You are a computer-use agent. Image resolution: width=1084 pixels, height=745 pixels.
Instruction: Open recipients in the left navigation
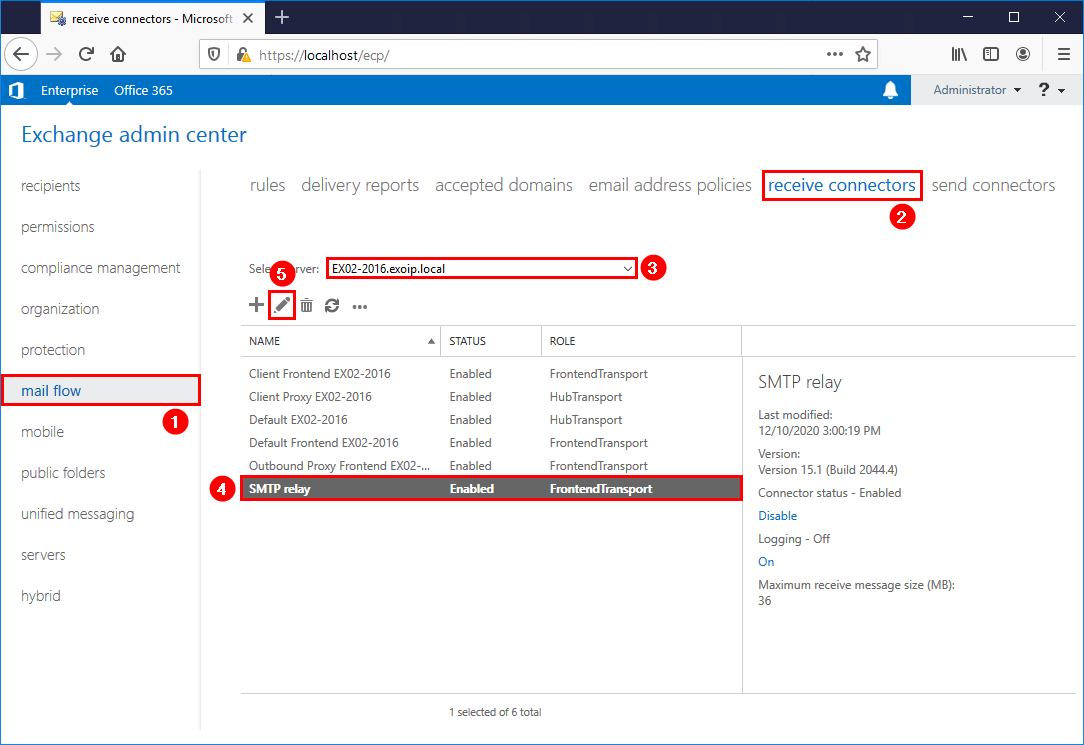tap(50, 186)
